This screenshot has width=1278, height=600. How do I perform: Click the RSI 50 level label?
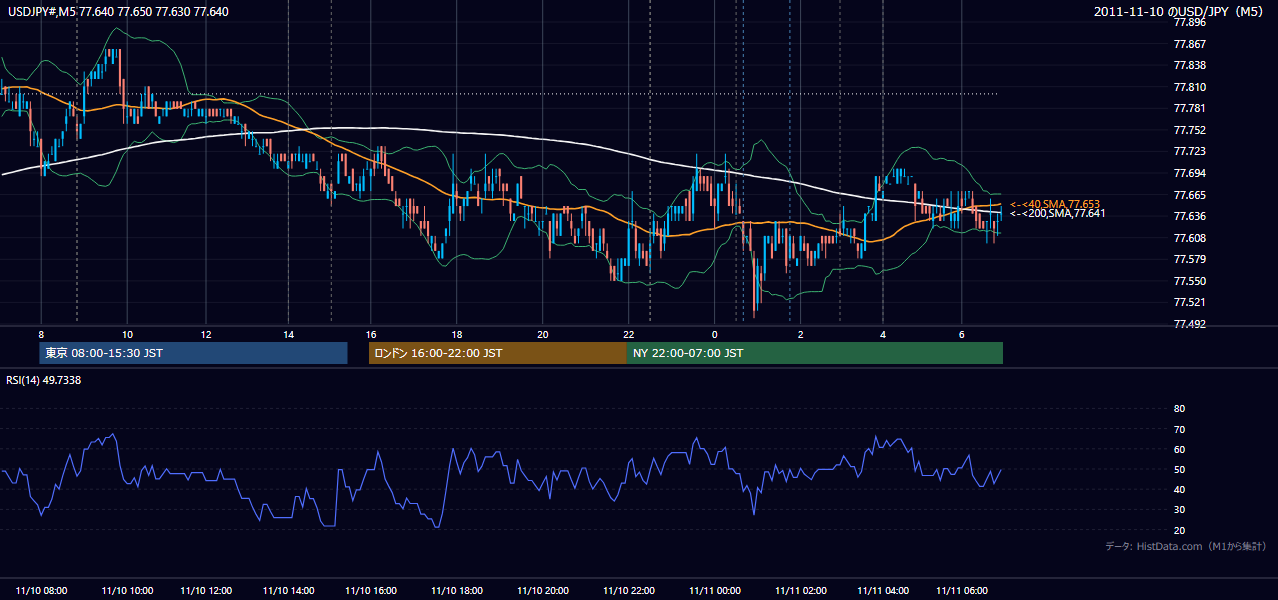(1179, 469)
